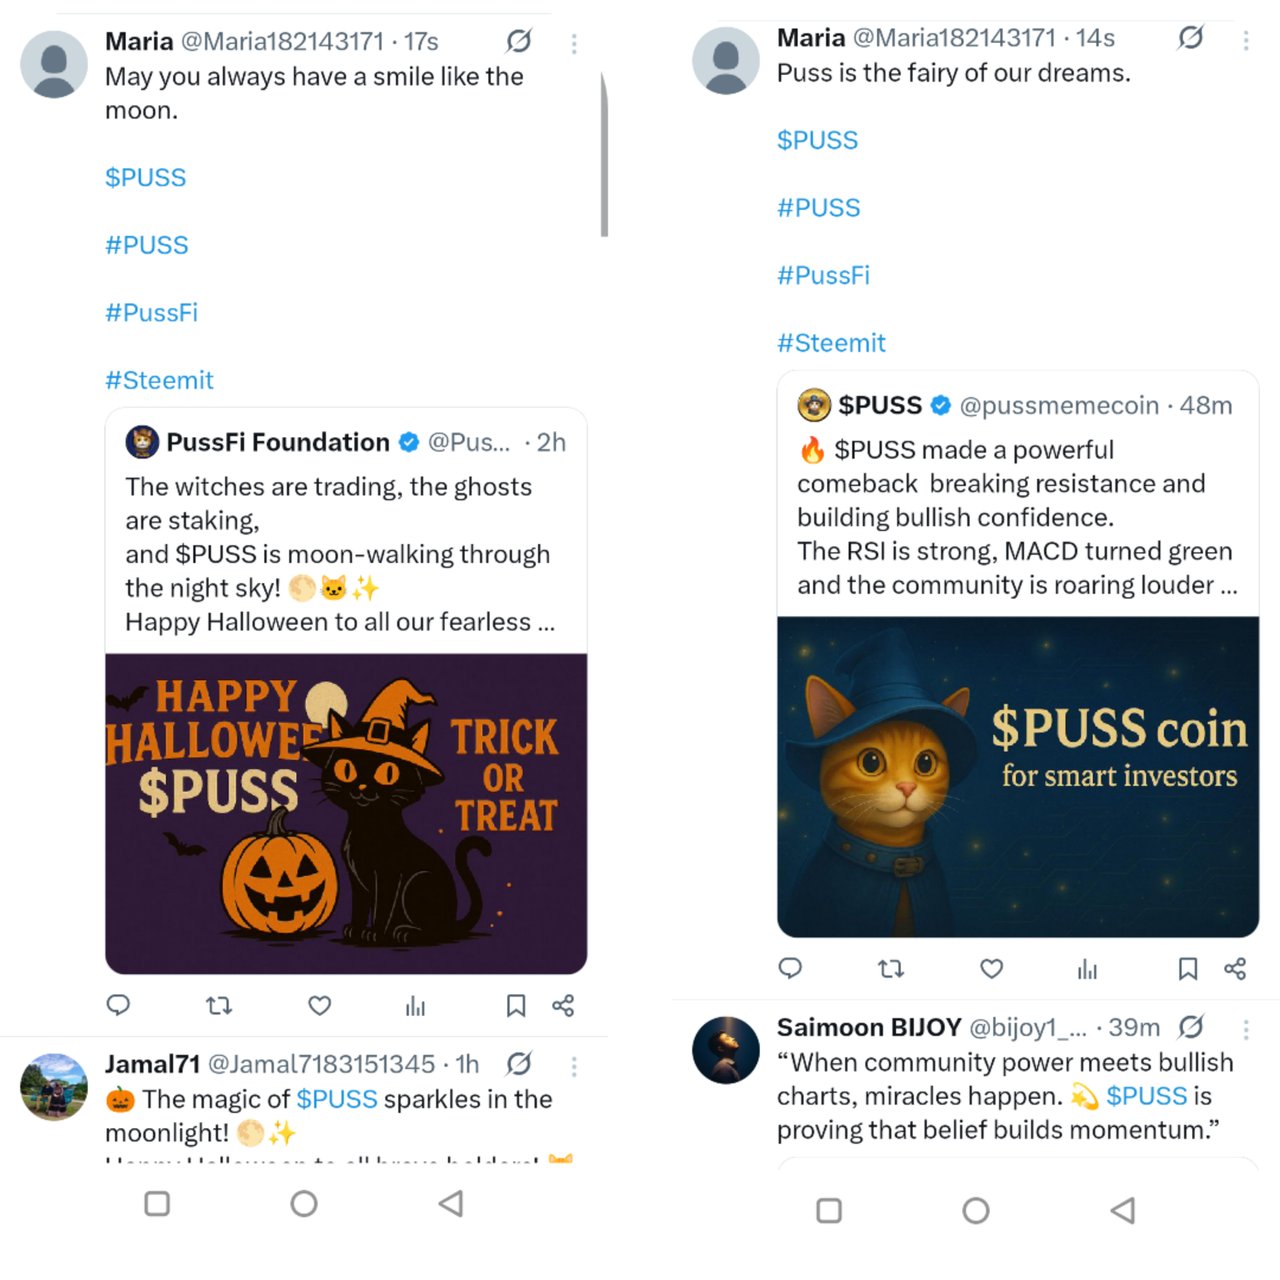The width and height of the screenshot is (1280, 1280).
Task: Tap Android back button on right screen
Action: coord(1123,1210)
